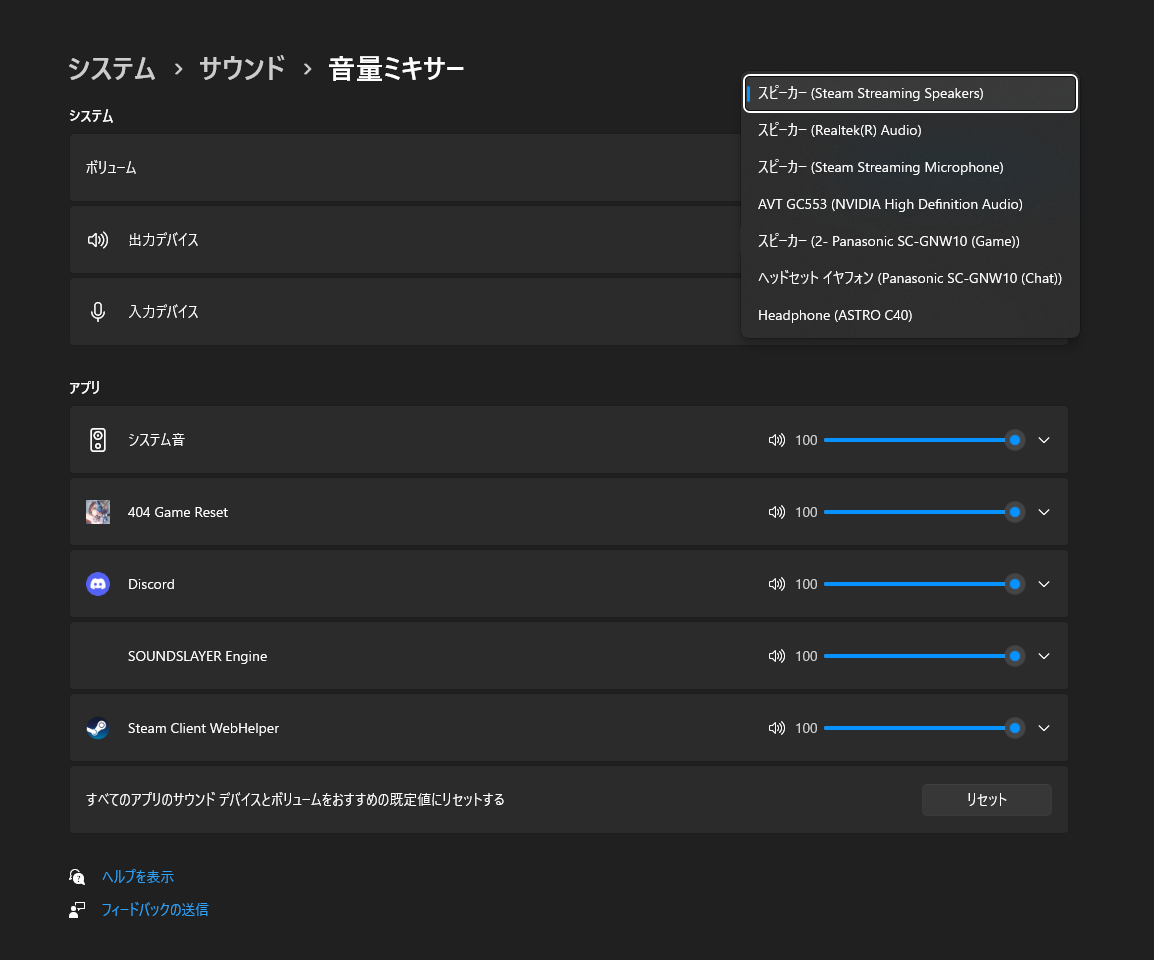Select スピーカー (Realtek(R) Audio) from the device list
Screen dimensions: 1154x960
[840, 130]
